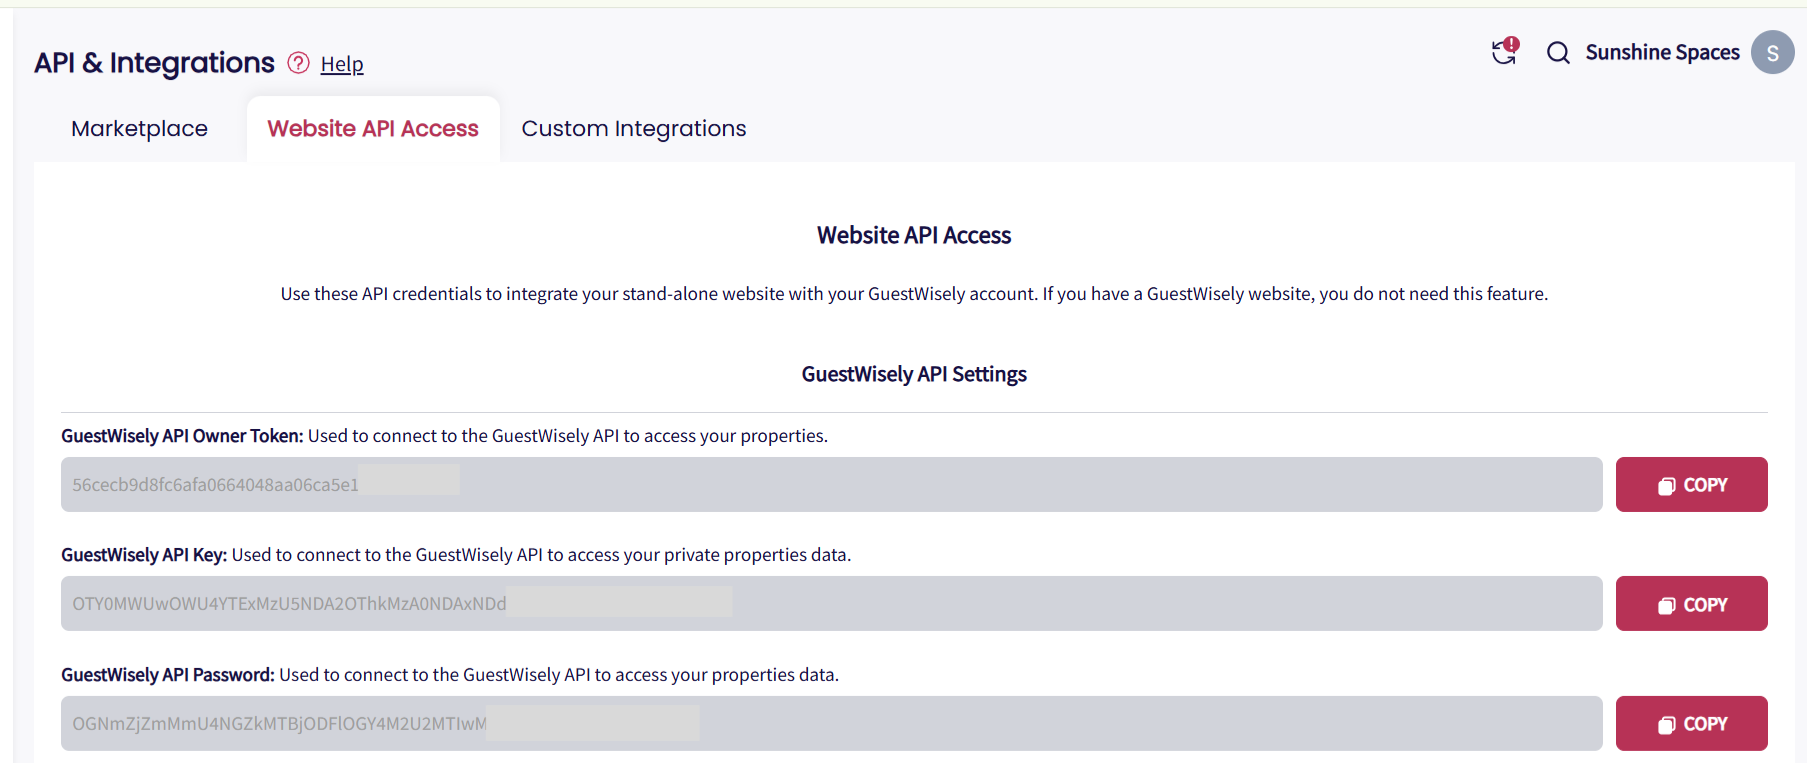1807x763 pixels.
Task: Click the API Password value field
Action: [x=831, y=724]
